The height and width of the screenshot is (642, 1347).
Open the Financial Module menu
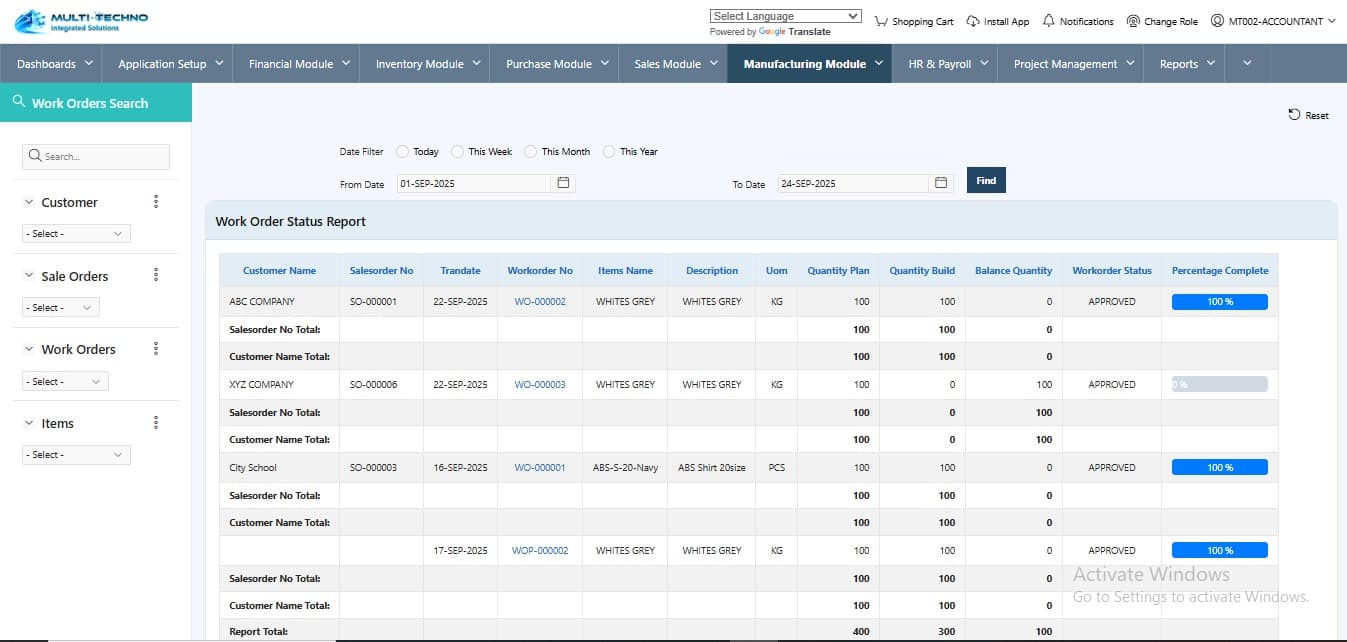(299, 64)
